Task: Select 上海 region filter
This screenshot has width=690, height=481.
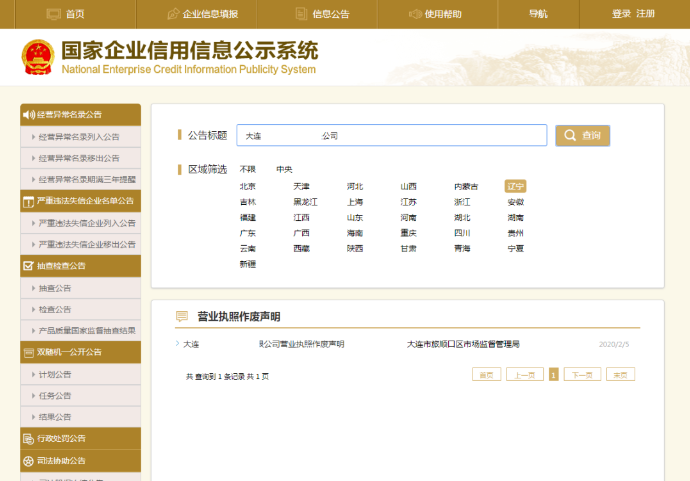Action: tap(355, 202)
